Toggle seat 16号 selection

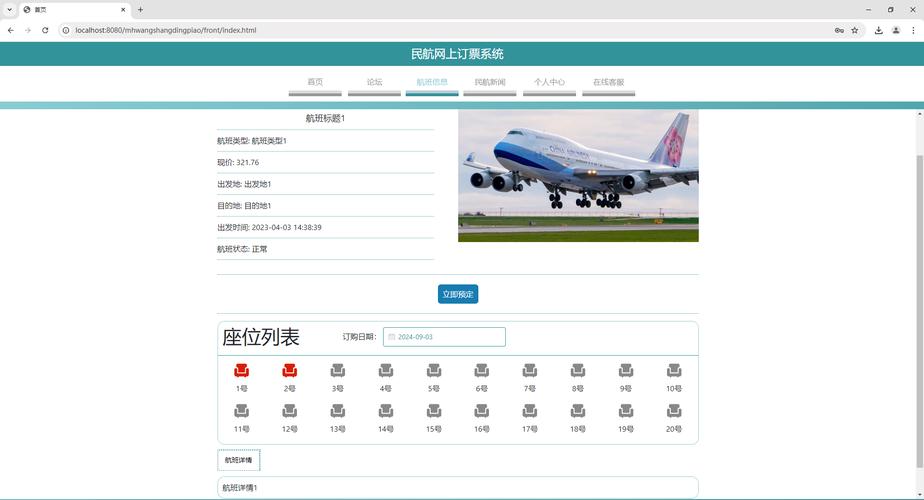tap(481, 411)
